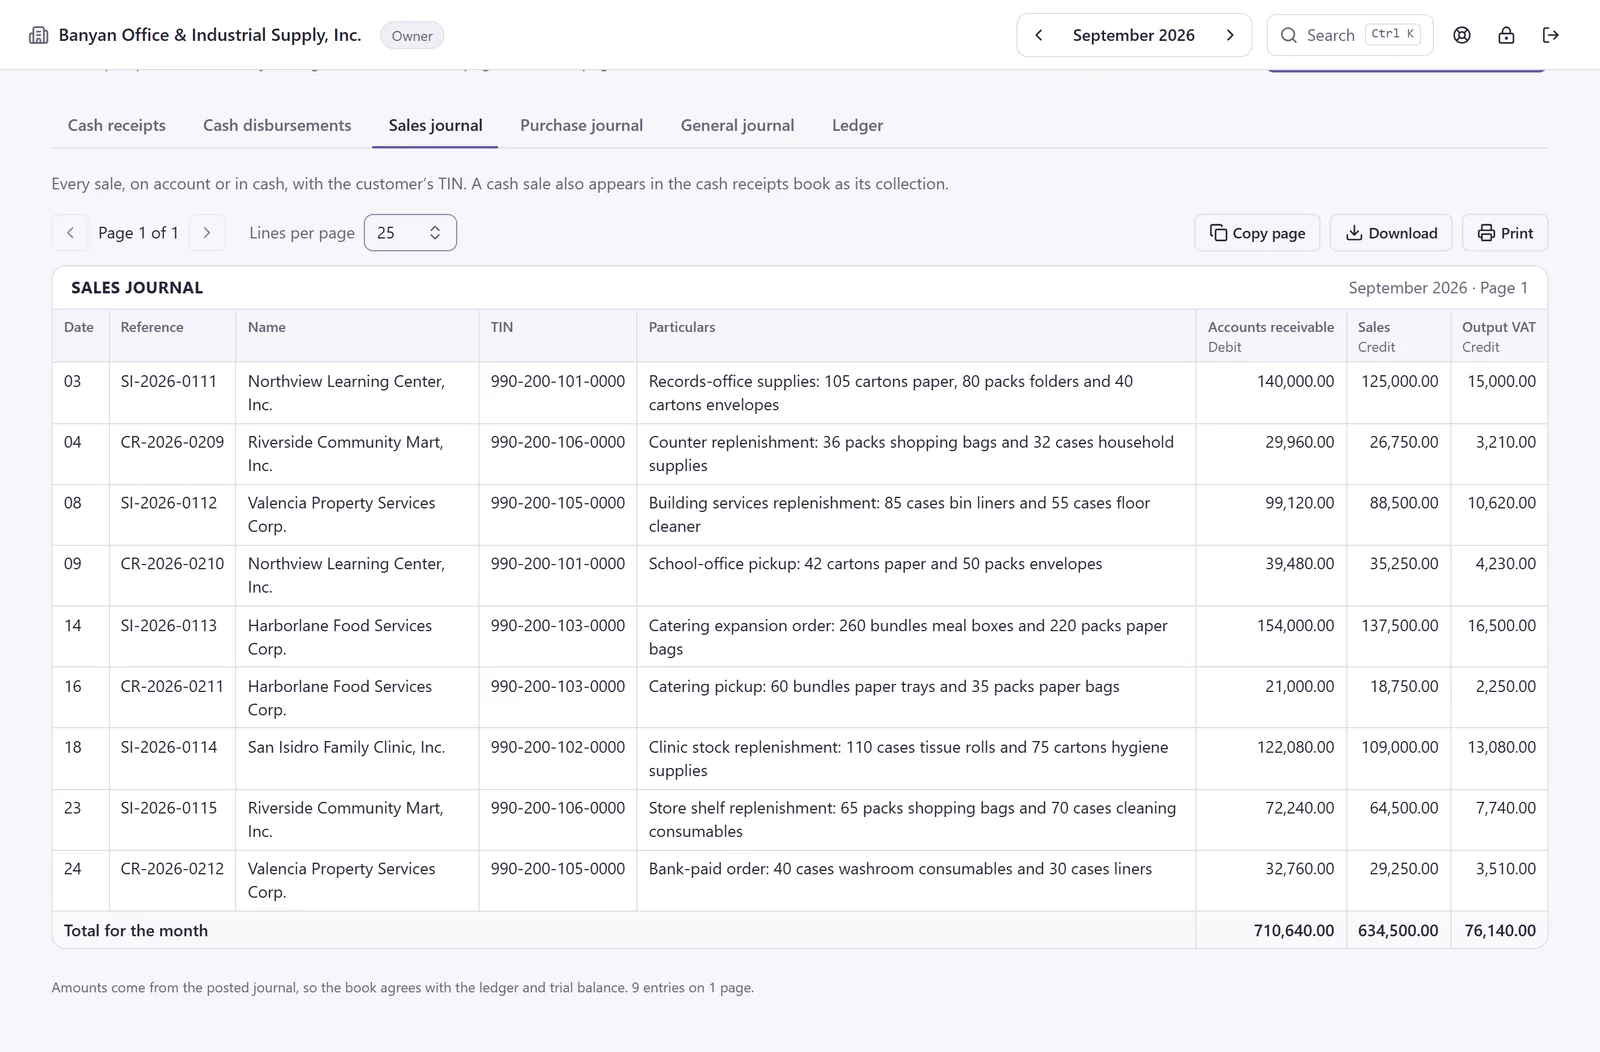Select reference CR-2026-0209
The width and height of the screenshot is (1600, 1052).
pyautogui.click(x=172, y=442)
